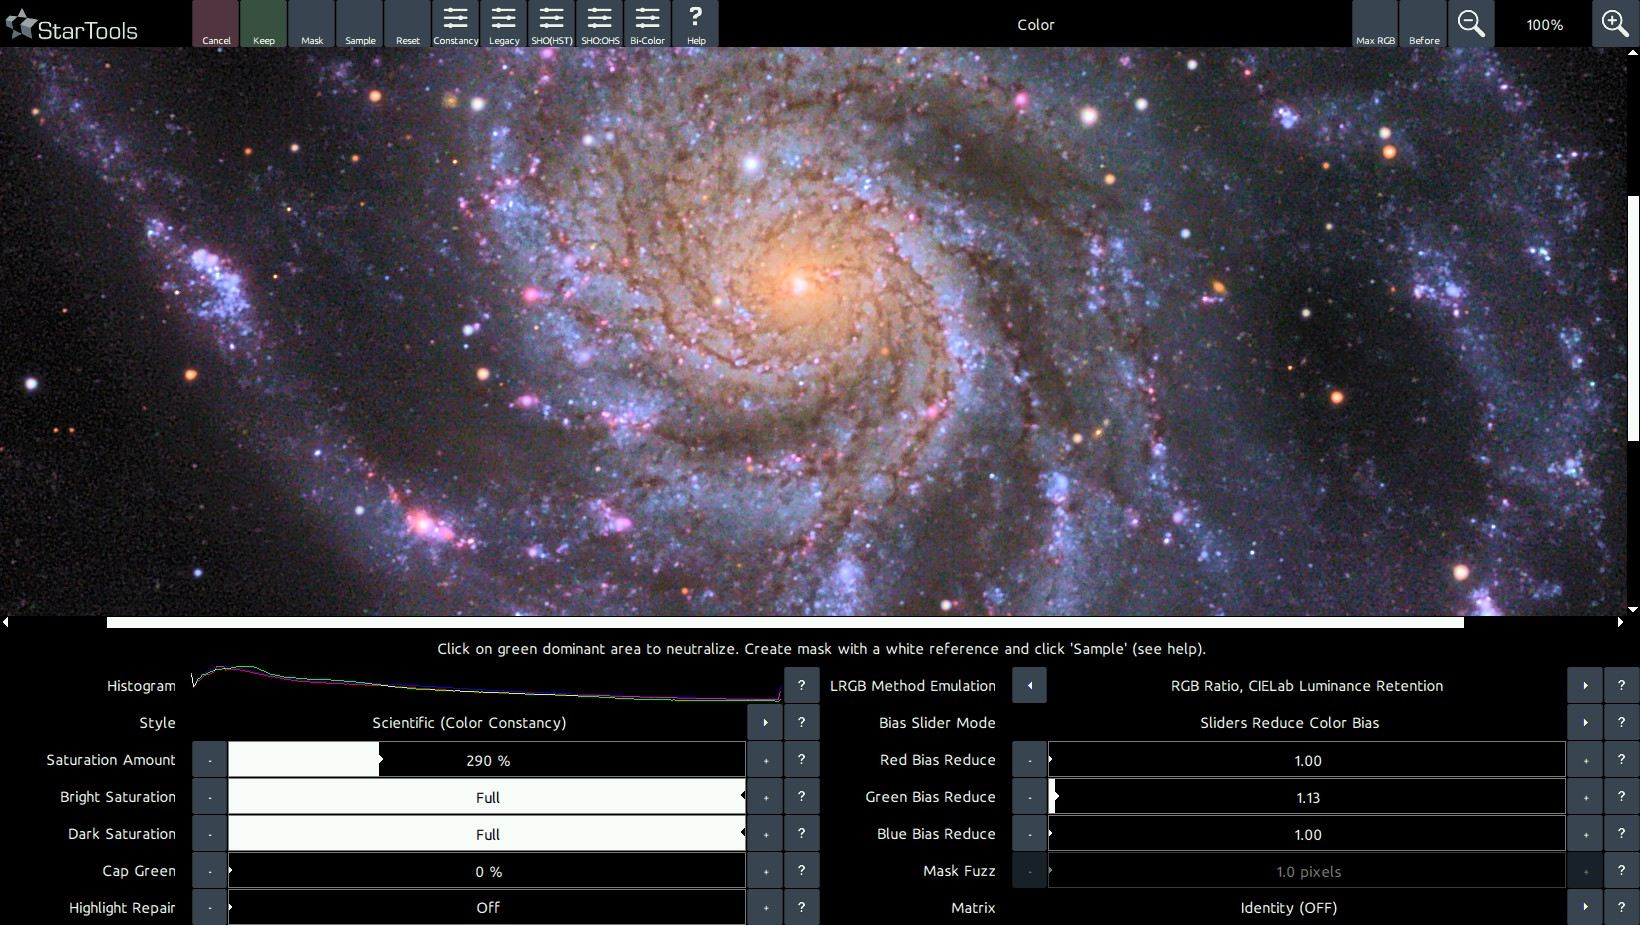The height and width of the screenshot is (925, 1640).
Task: Zoom out with the magnifier minus icon
Action: coord(1471,24)
